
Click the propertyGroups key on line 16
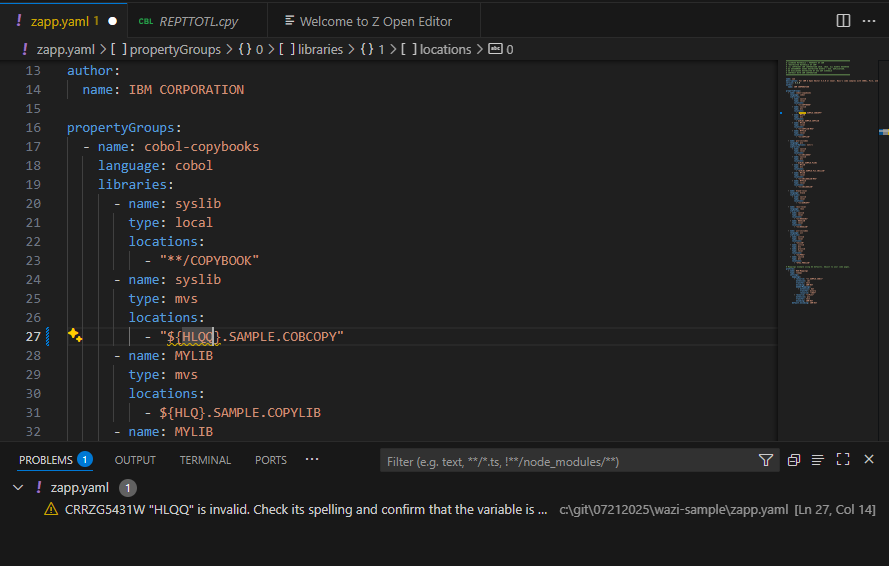(x=121, y=128)
